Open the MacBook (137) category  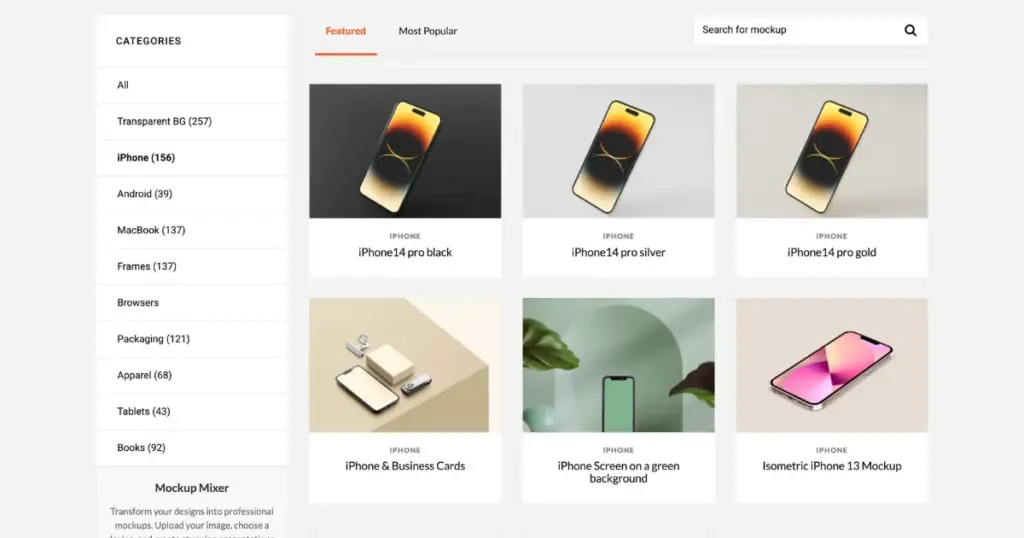pos(192,230)
